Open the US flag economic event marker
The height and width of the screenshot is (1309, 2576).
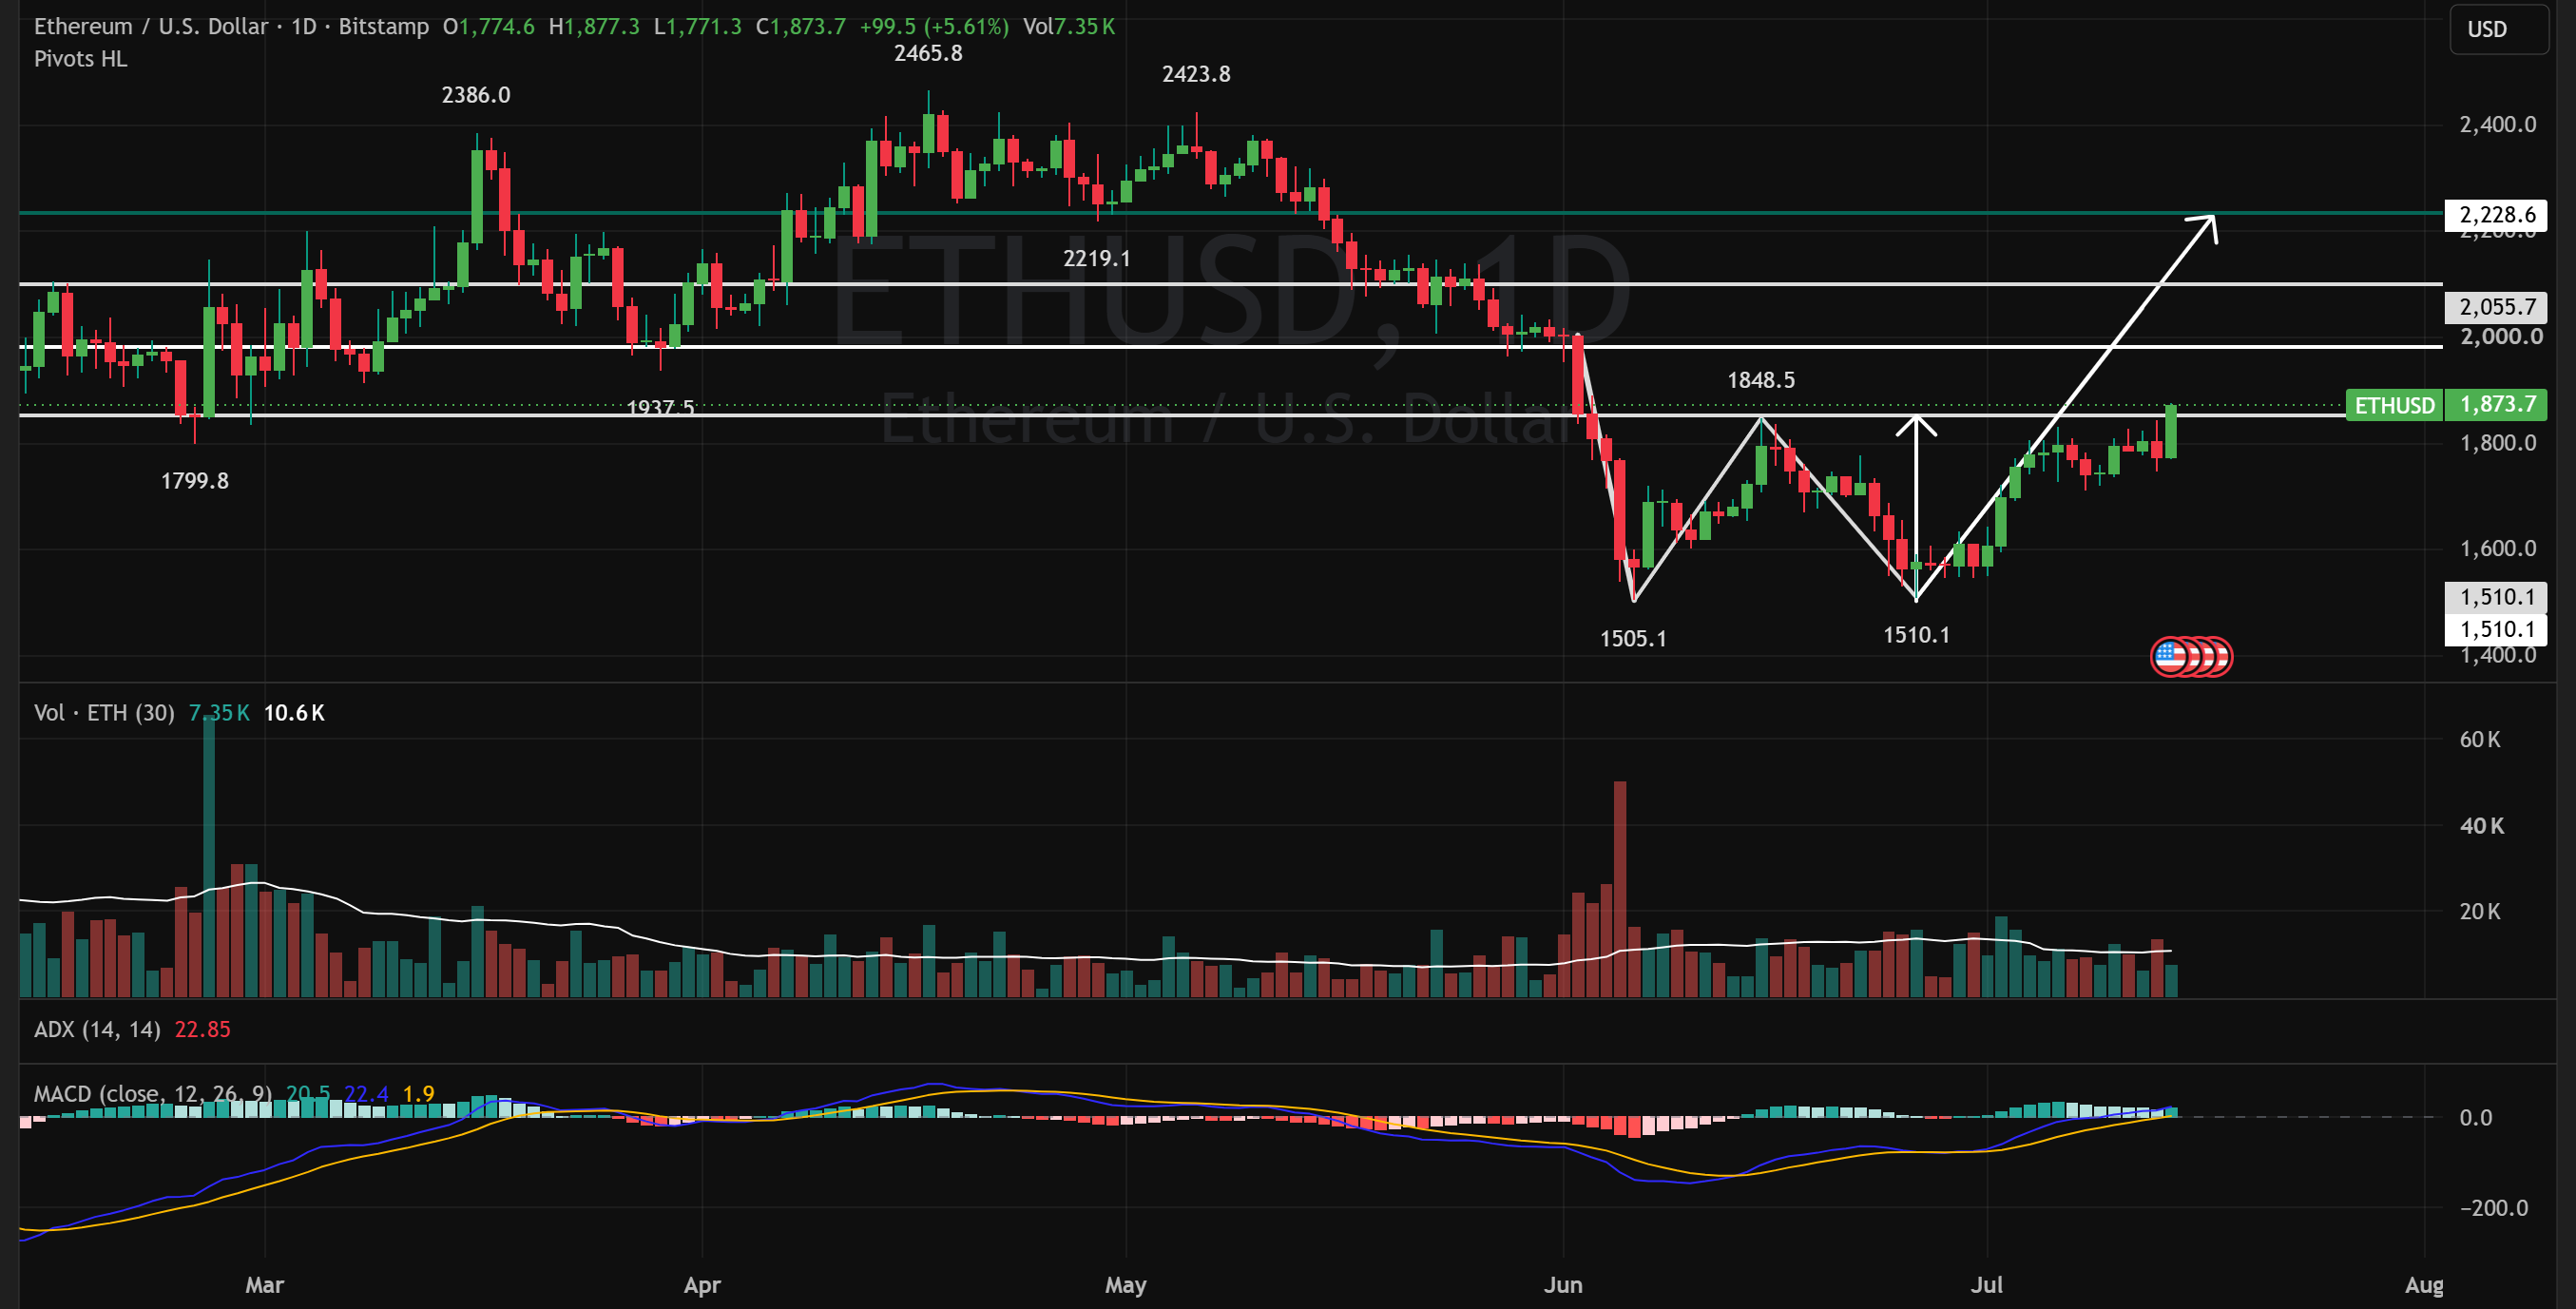click(x=2170, y=657)
